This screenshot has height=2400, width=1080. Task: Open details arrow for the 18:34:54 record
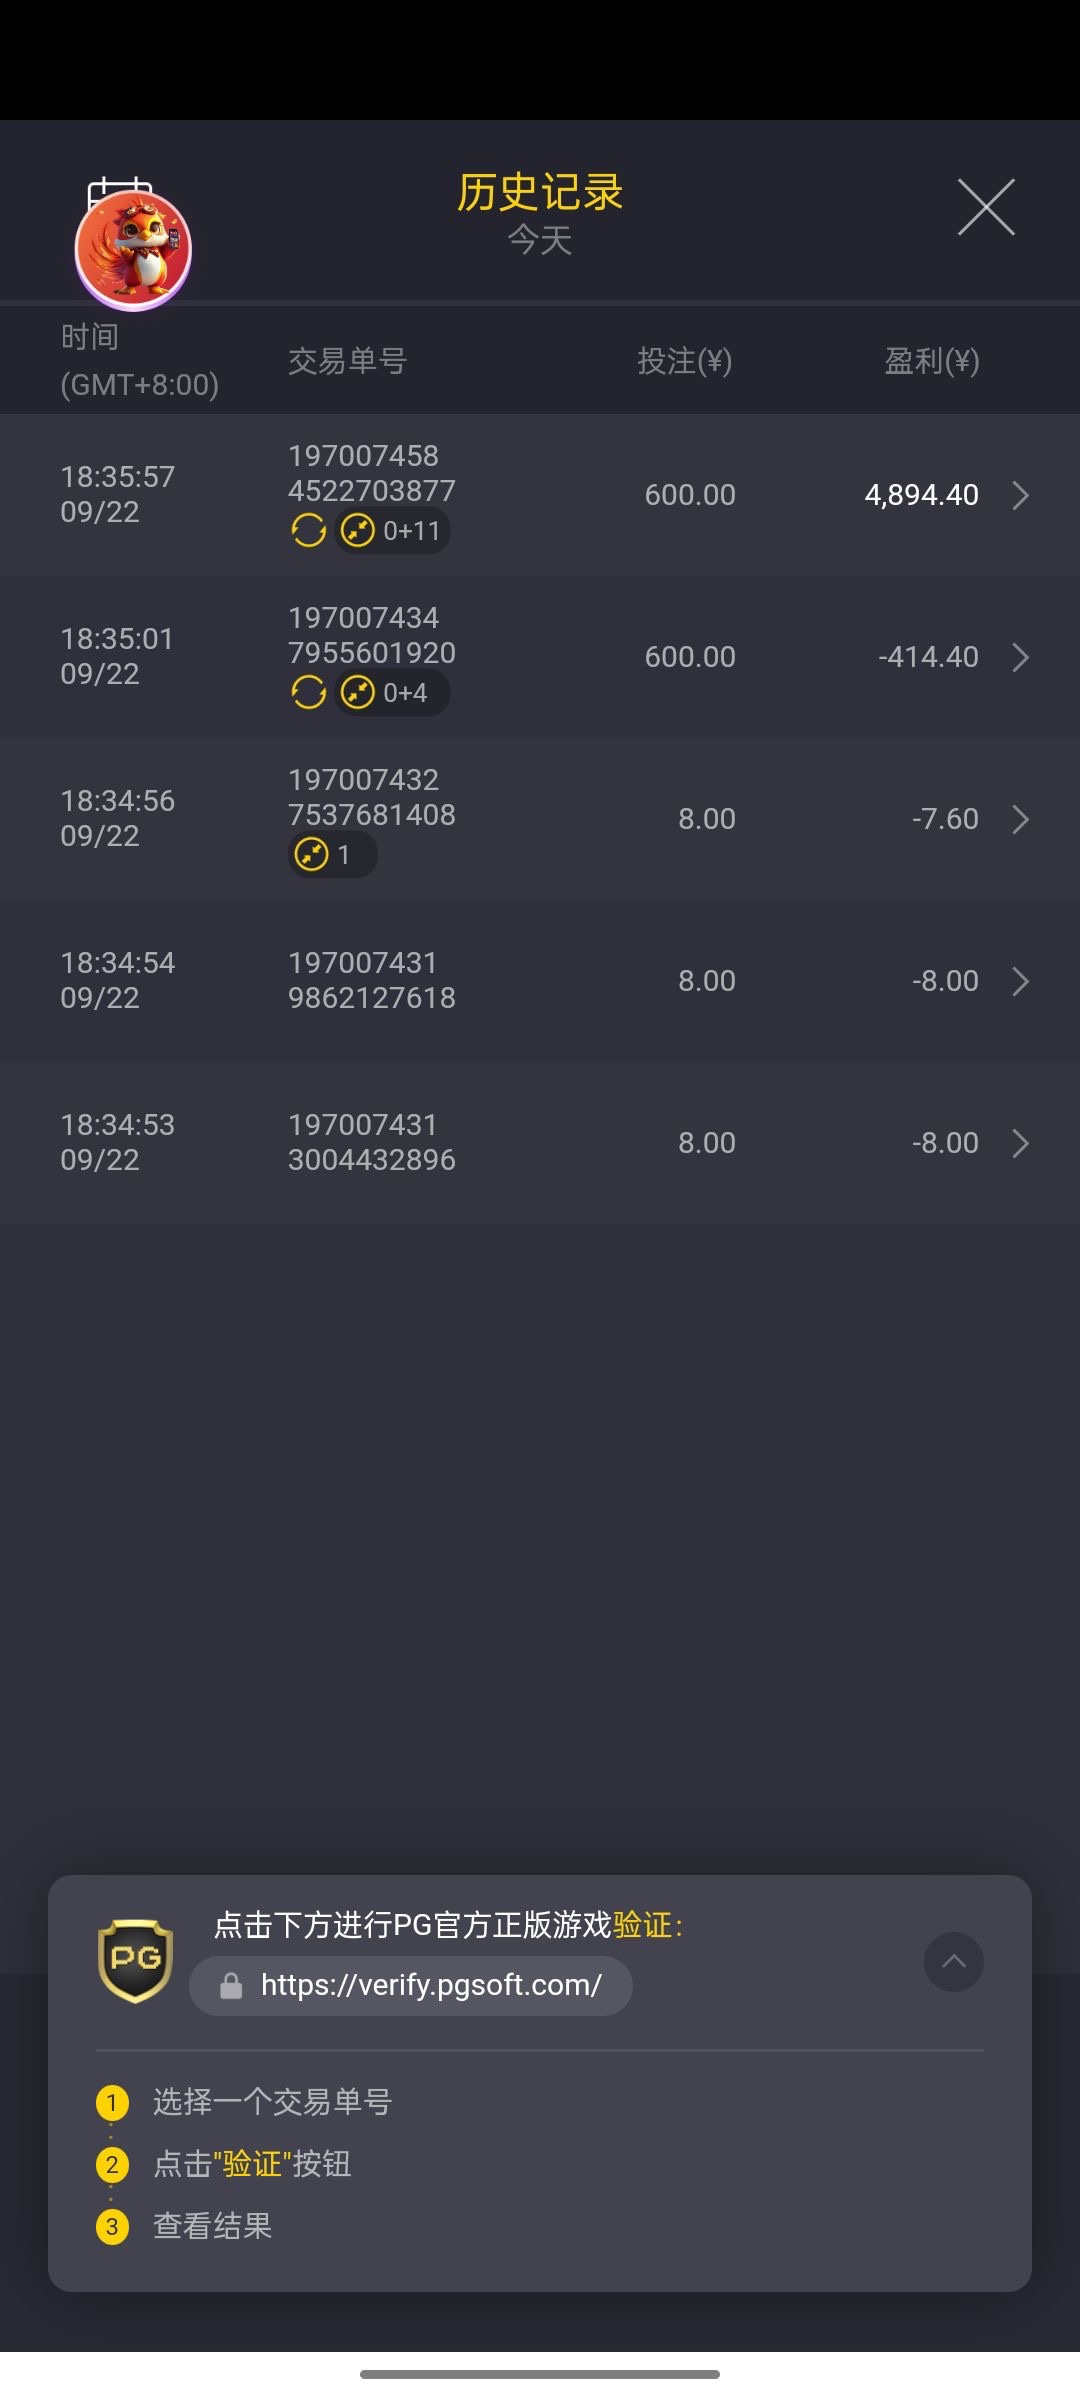tap(1020, 981)
